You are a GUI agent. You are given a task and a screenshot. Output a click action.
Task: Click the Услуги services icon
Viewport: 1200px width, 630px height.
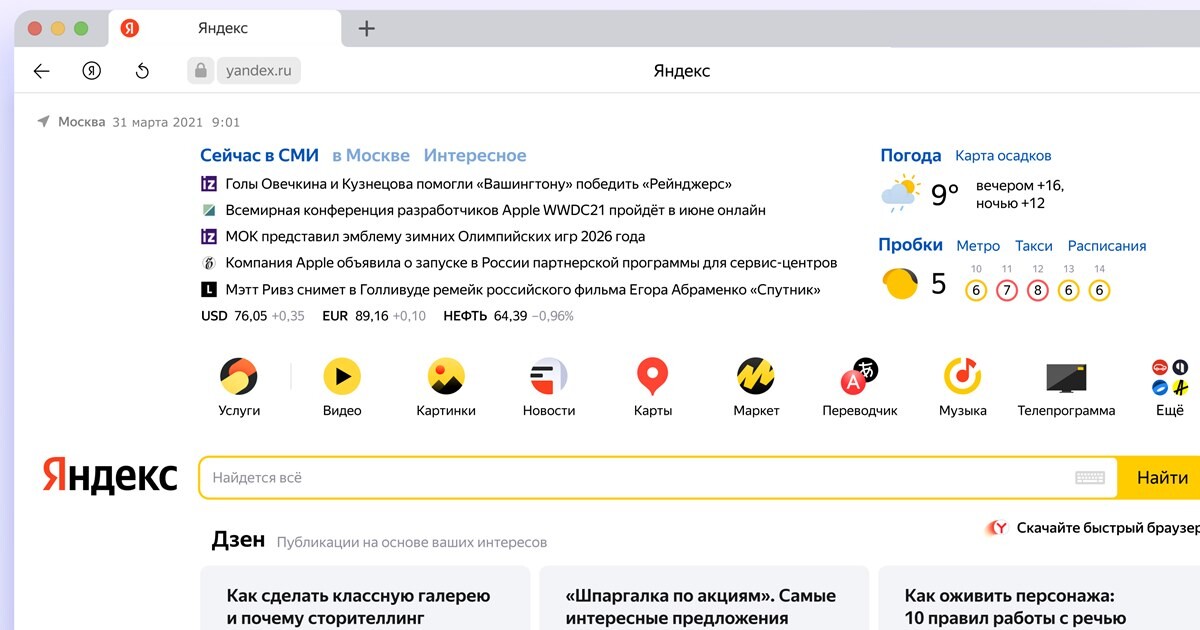point(239,377)
